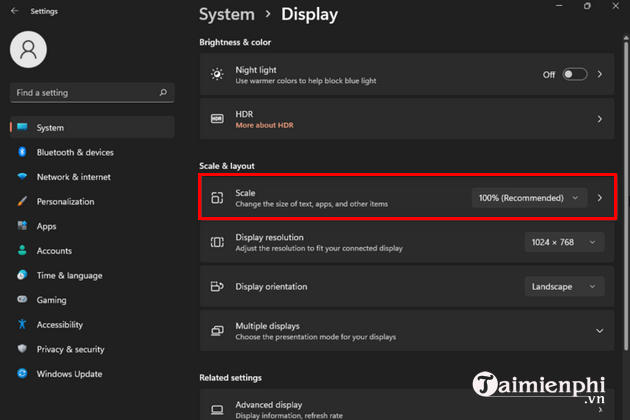Click the search magnifier icon
The image size is (630, 420).
click(163, 92)
